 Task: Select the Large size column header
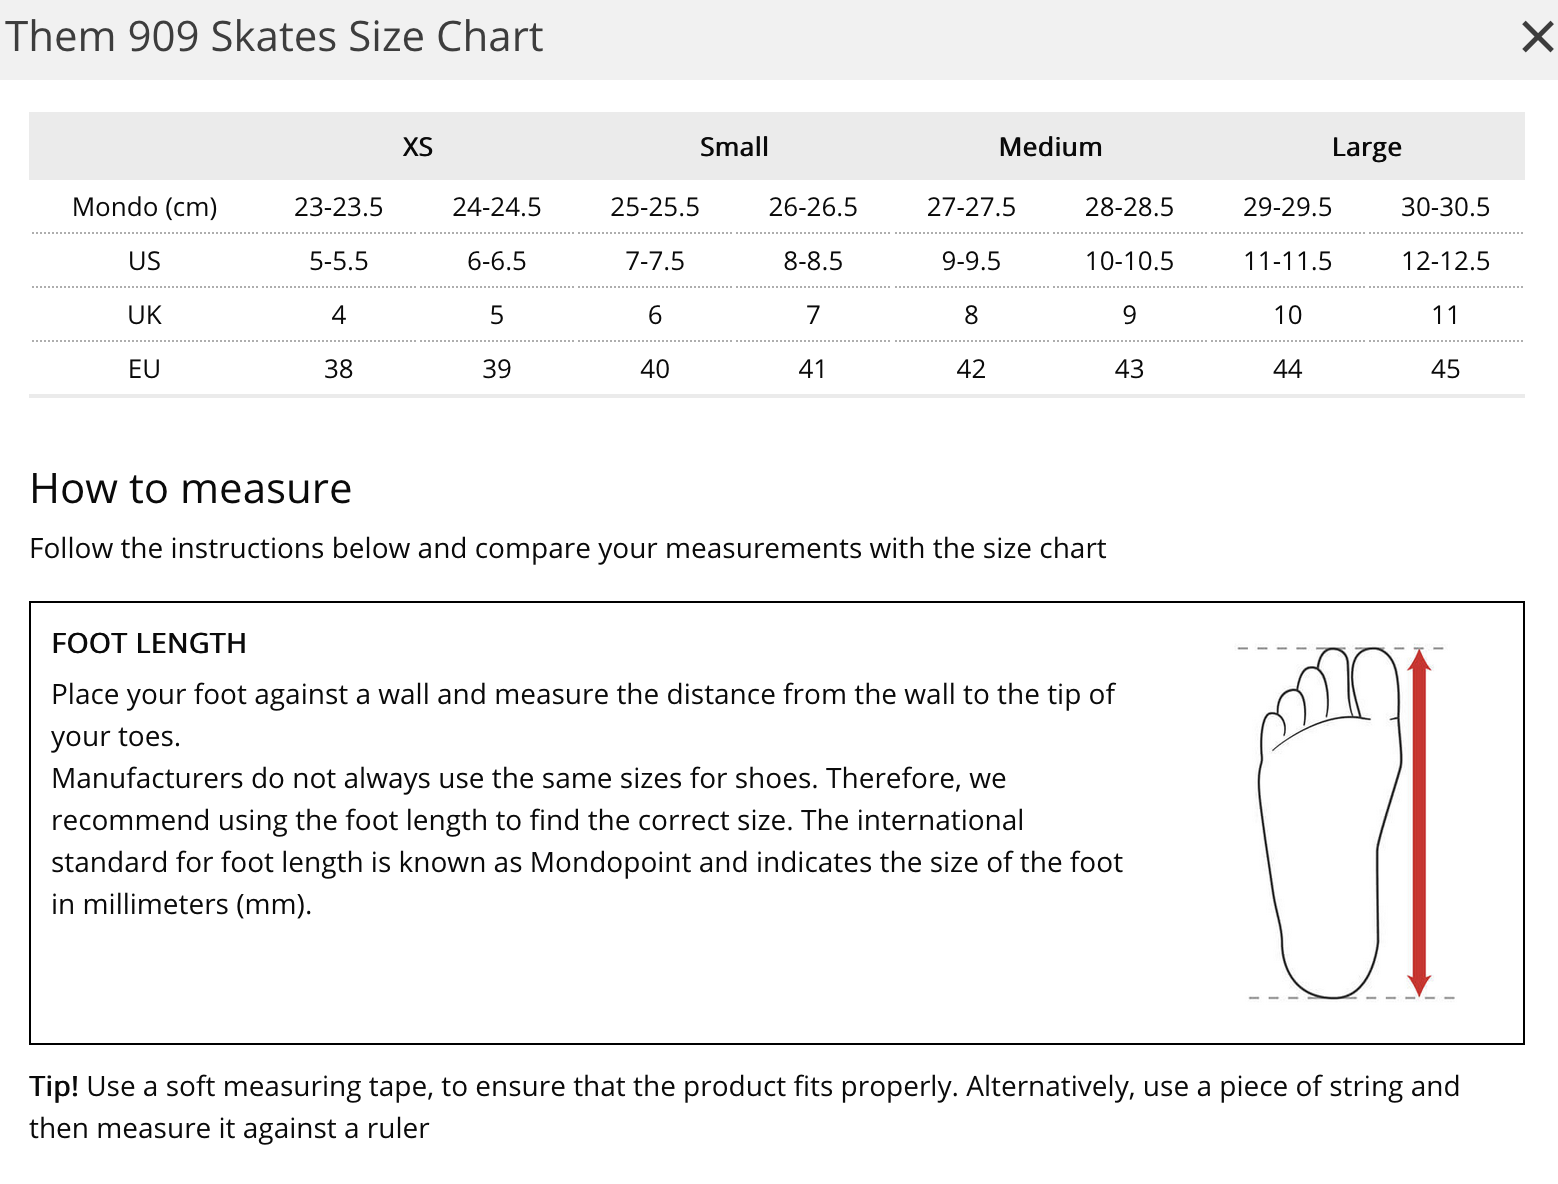coord(1366,147)
